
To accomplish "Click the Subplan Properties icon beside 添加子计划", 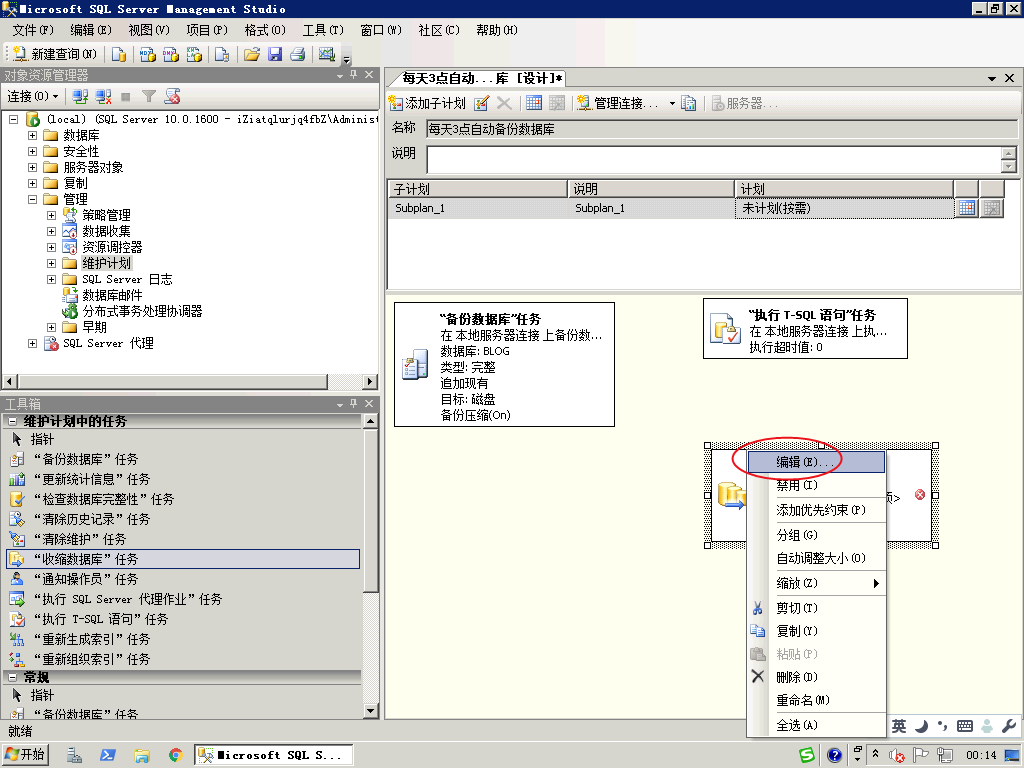I will (x=481, y=103).
